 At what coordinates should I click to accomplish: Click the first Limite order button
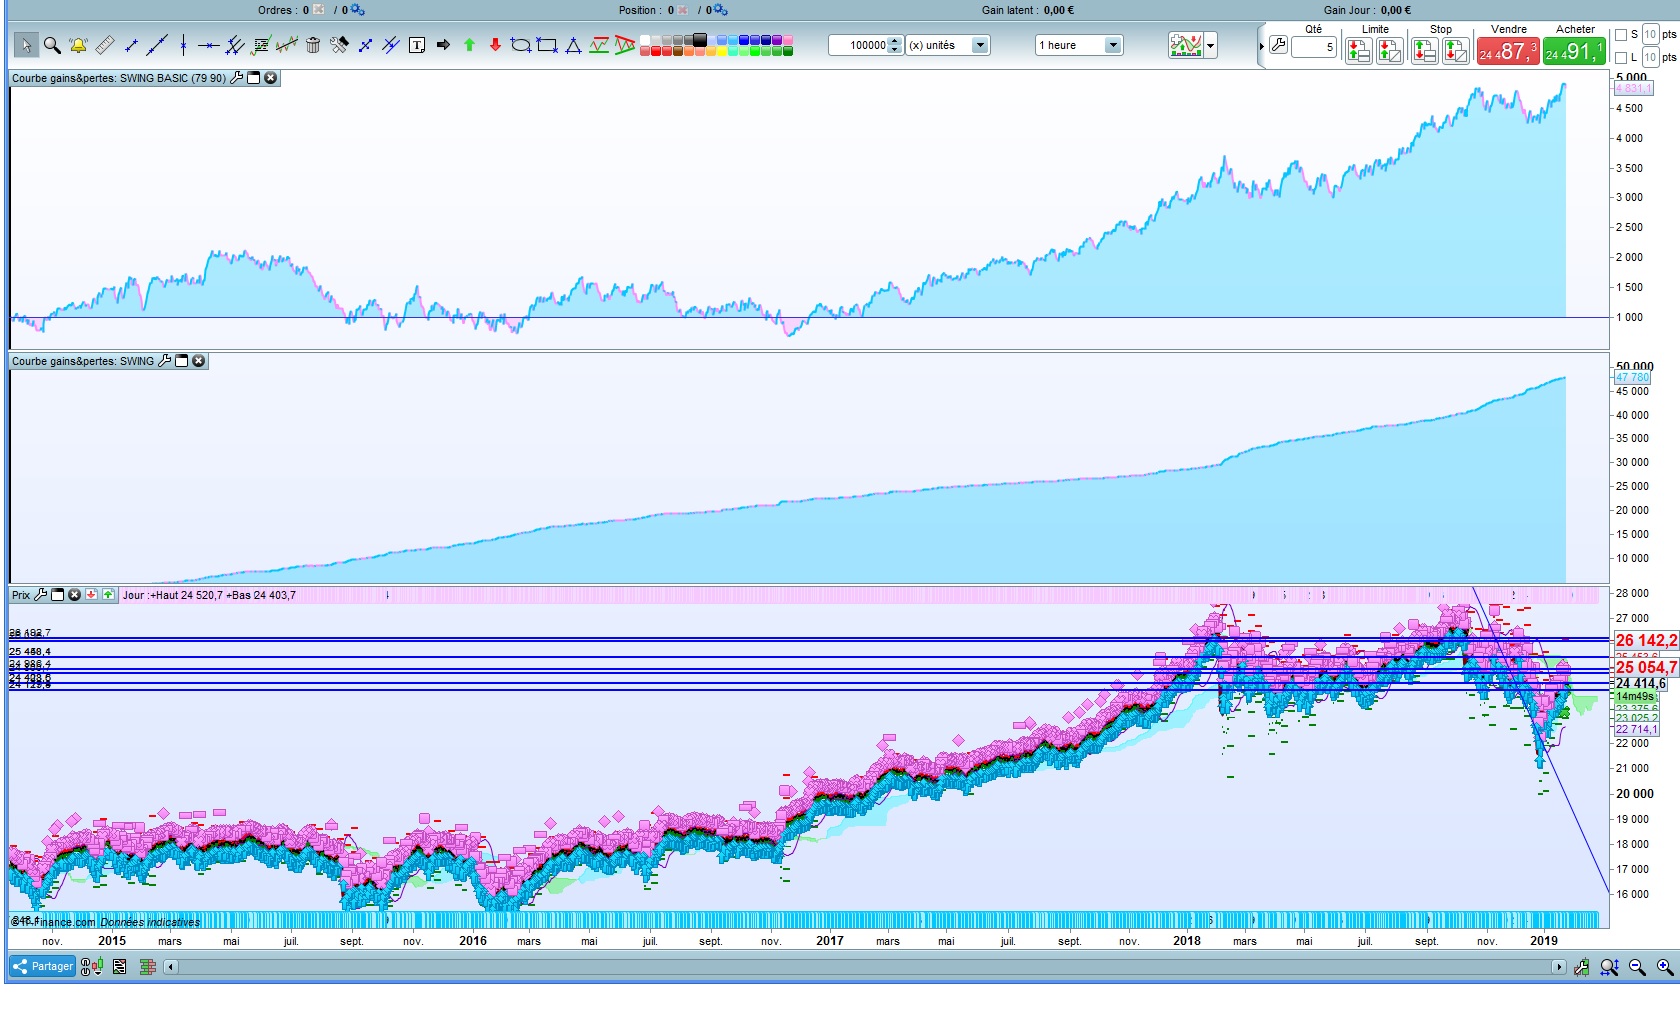1358,51
